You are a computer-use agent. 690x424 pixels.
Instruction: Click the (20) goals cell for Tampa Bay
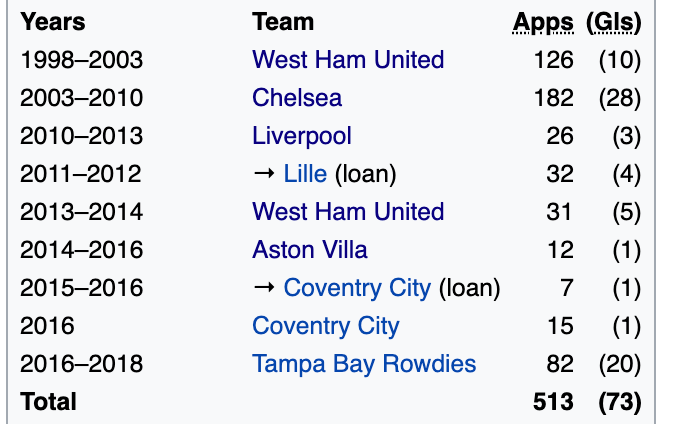click(x=619, y=364)
